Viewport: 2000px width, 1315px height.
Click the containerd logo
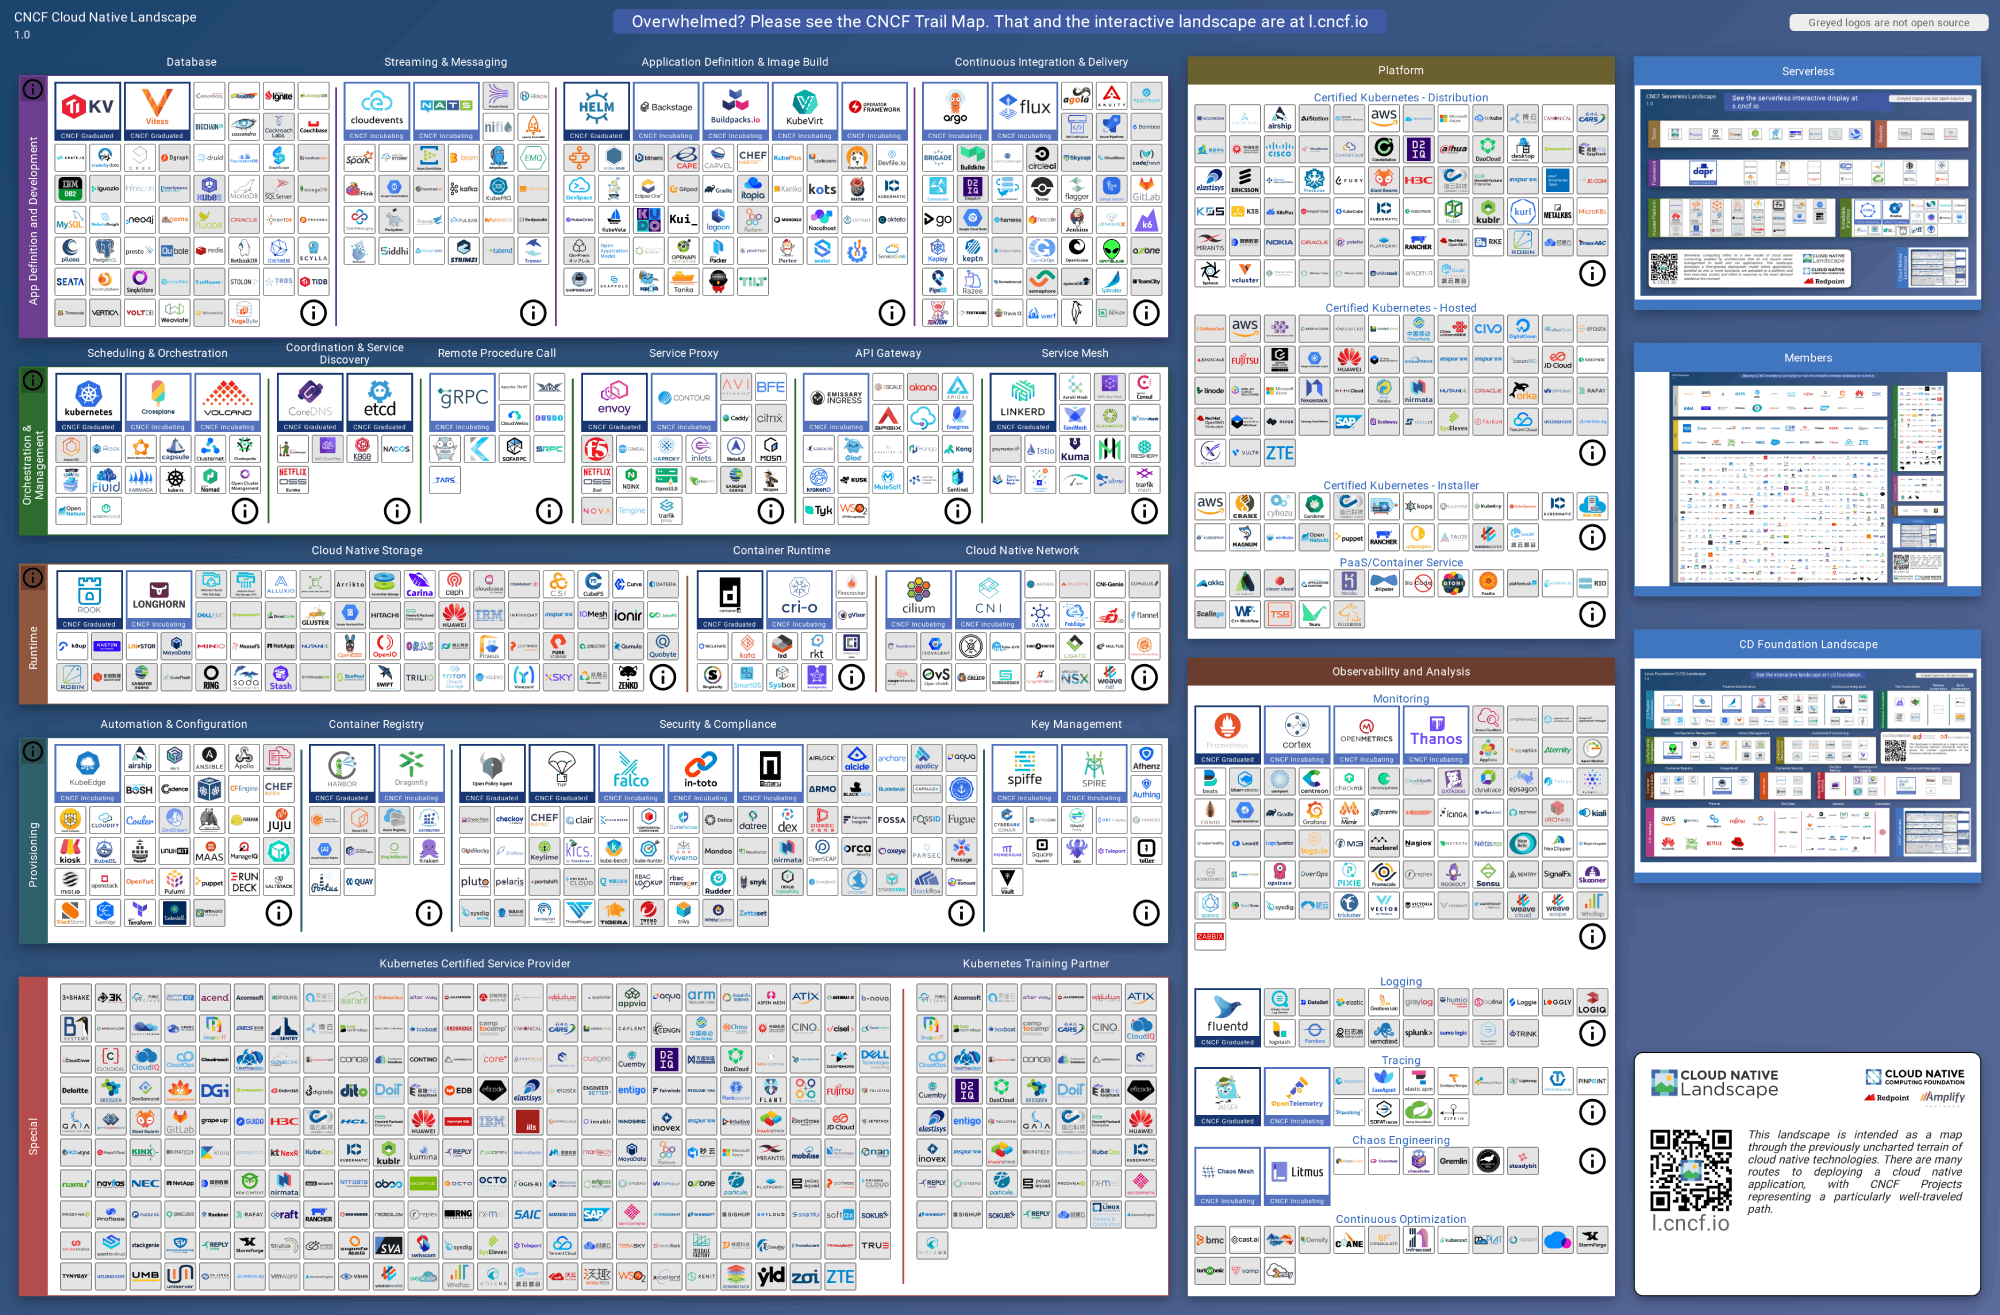(x=730, y=600)
